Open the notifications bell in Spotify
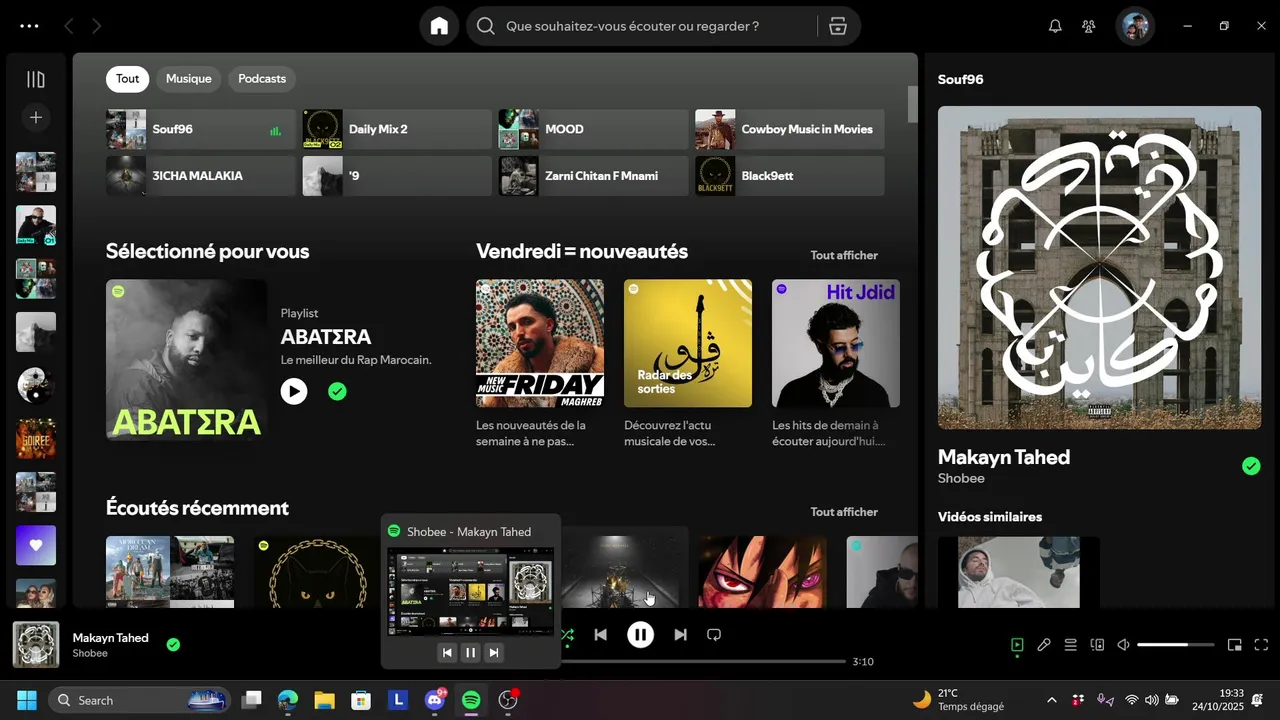The image size is (1280, 720). point(1055,26)
